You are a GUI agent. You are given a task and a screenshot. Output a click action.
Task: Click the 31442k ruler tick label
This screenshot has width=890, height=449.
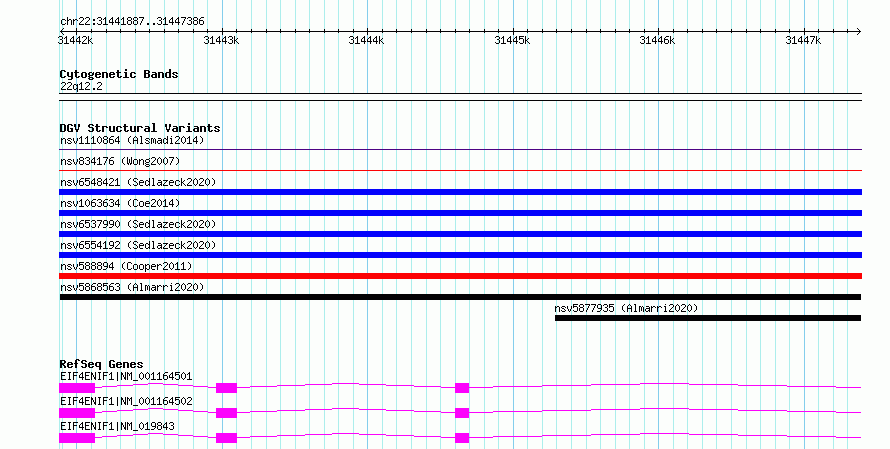(75, 40)
